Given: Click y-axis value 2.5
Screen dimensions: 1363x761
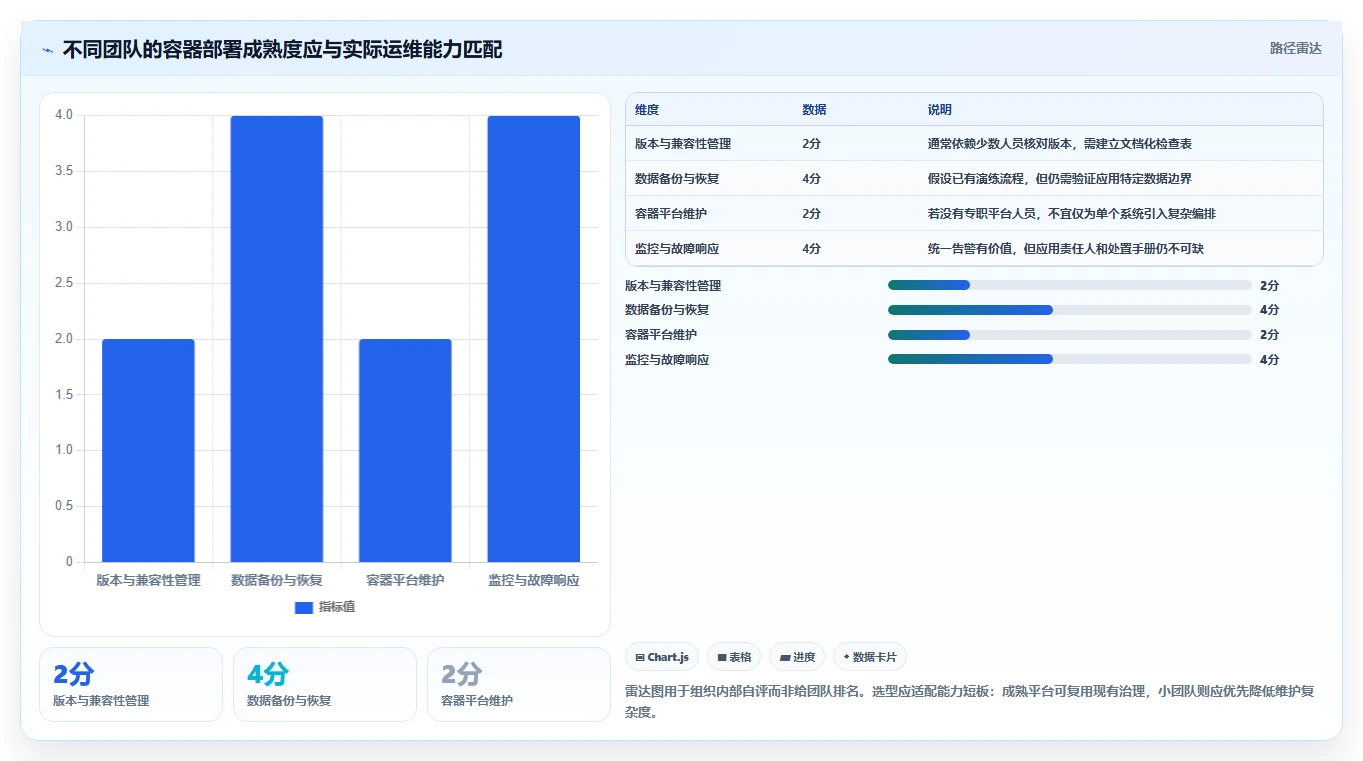Looking at the screenshot, I should (x=64, y=283).
